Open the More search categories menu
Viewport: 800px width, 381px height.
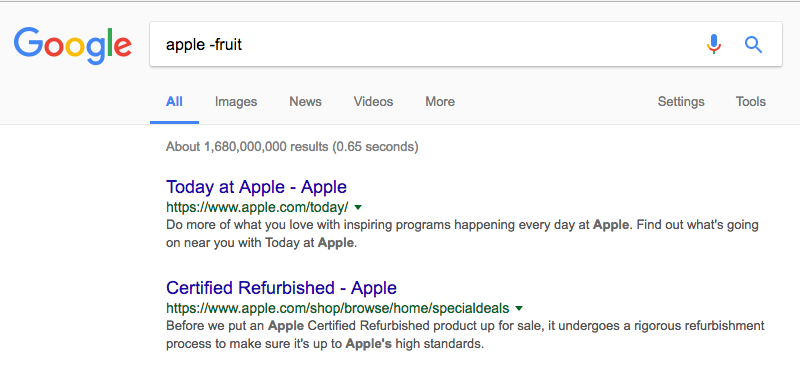440,101
